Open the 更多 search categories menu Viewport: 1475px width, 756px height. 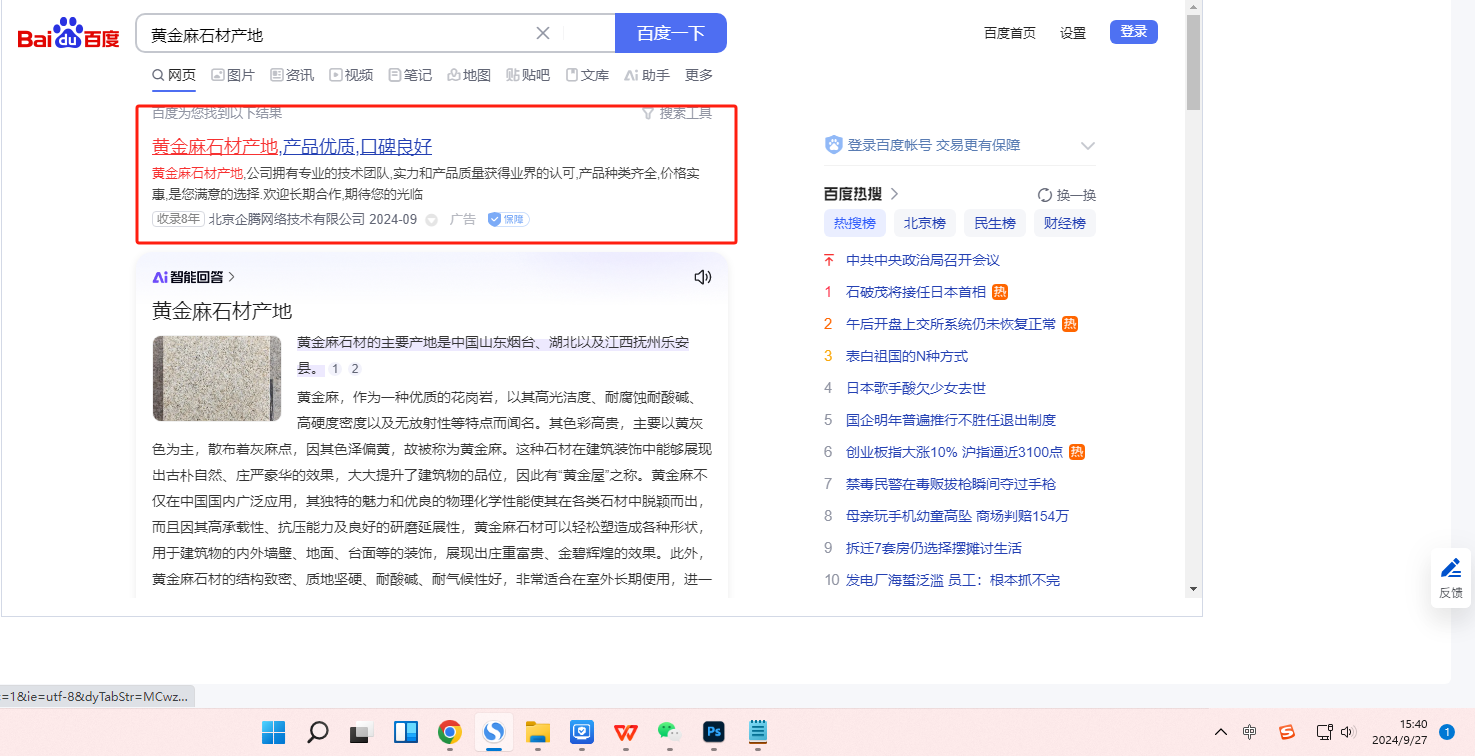coord(698,75)
